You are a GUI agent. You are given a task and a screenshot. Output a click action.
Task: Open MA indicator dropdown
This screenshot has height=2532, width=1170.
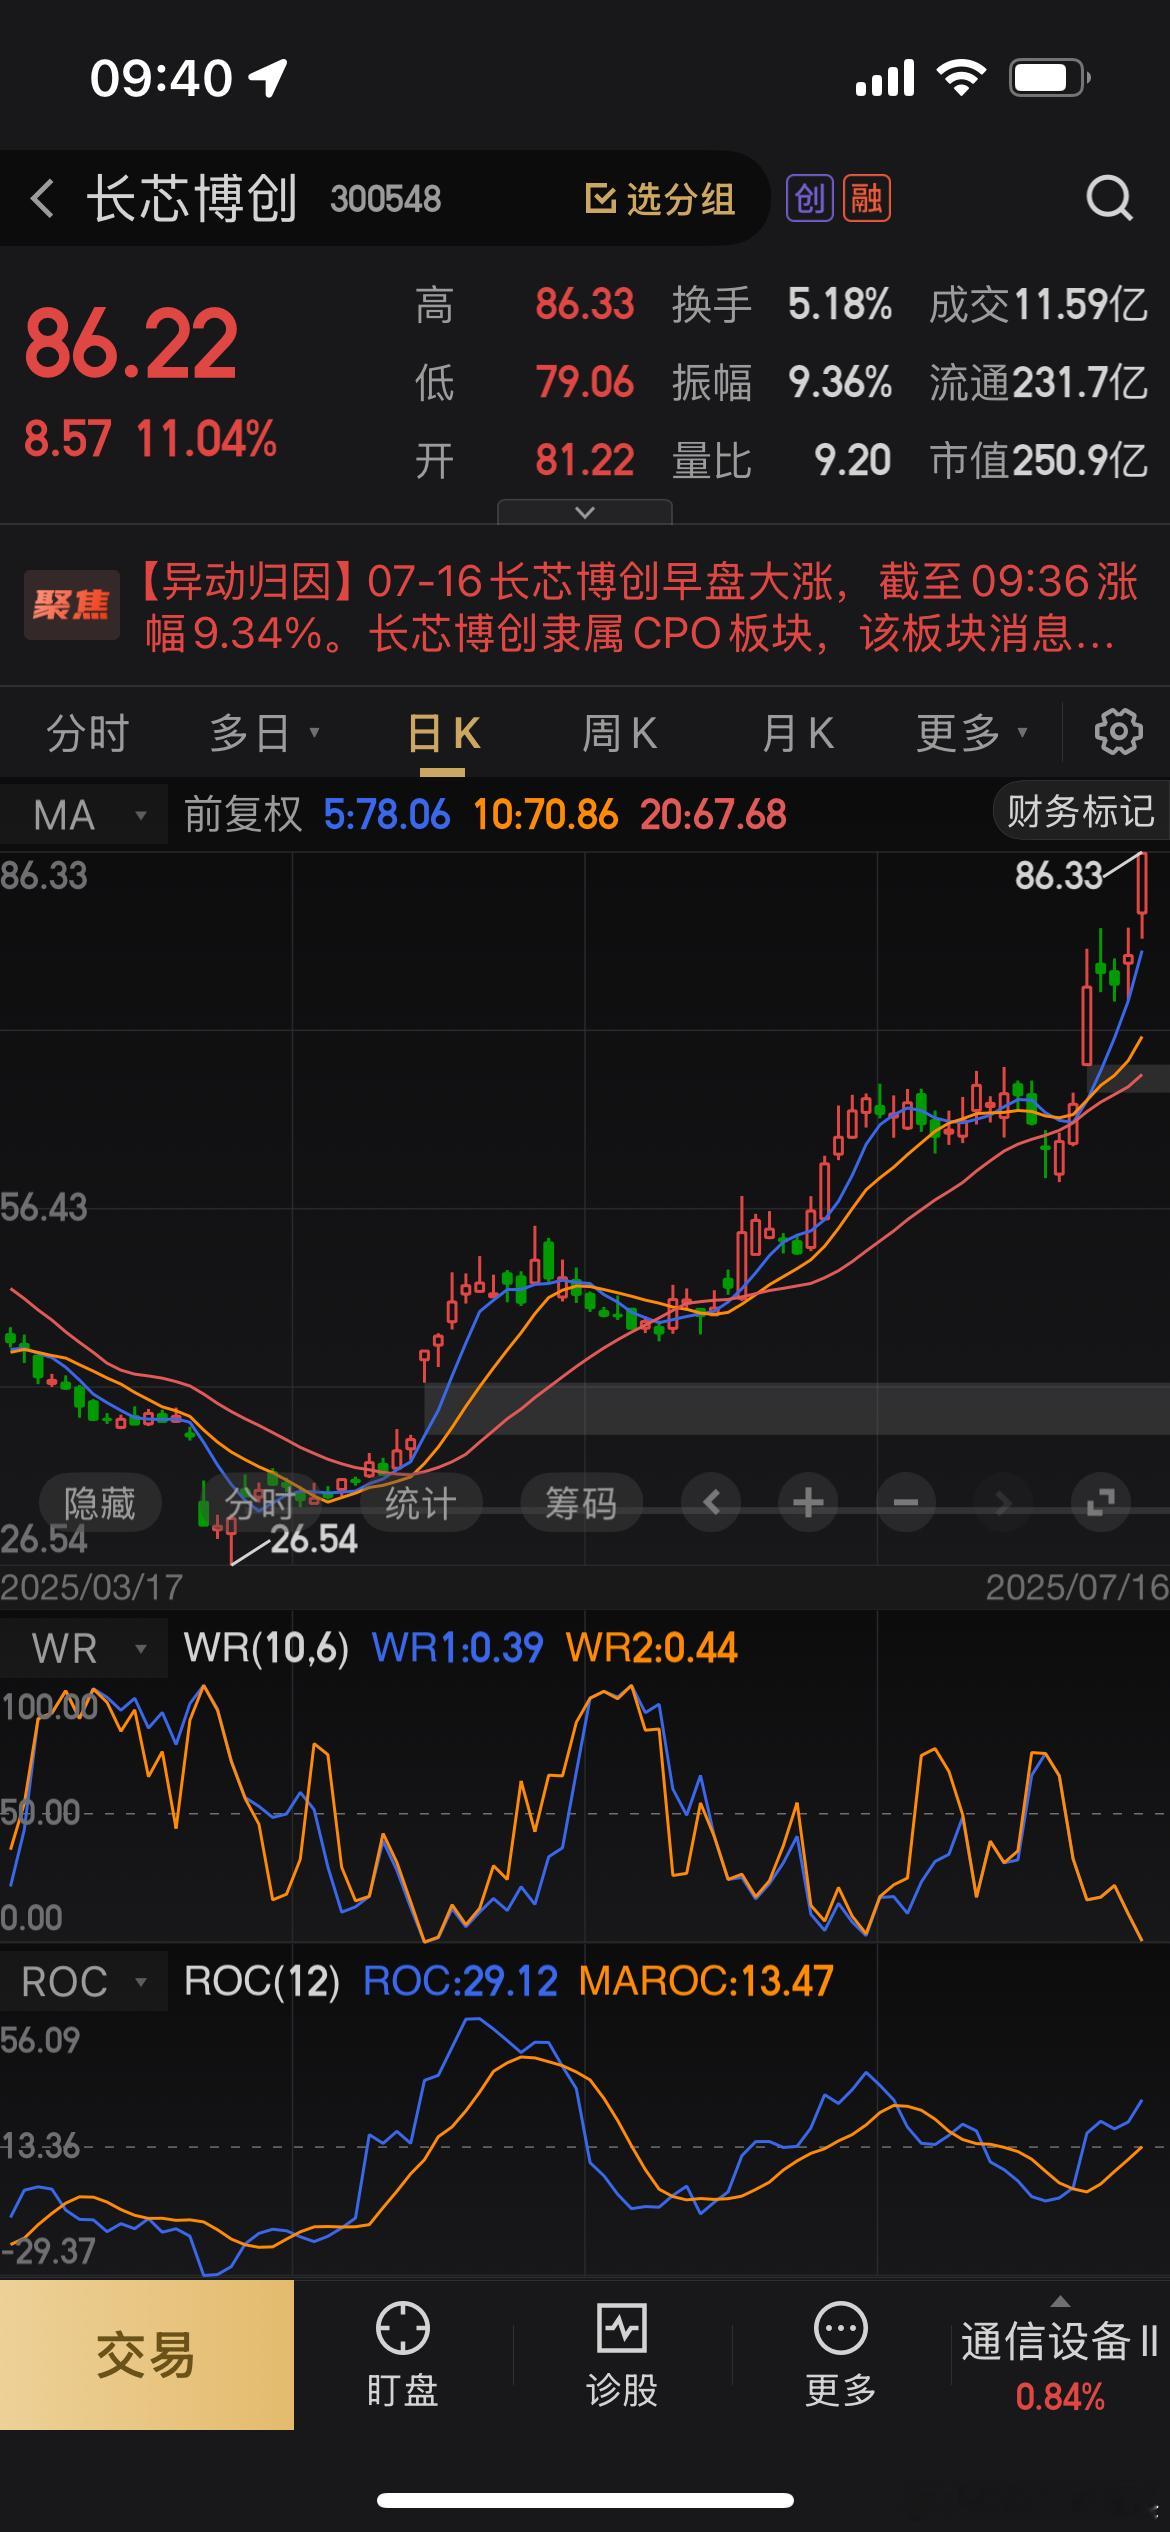[84, 815]
